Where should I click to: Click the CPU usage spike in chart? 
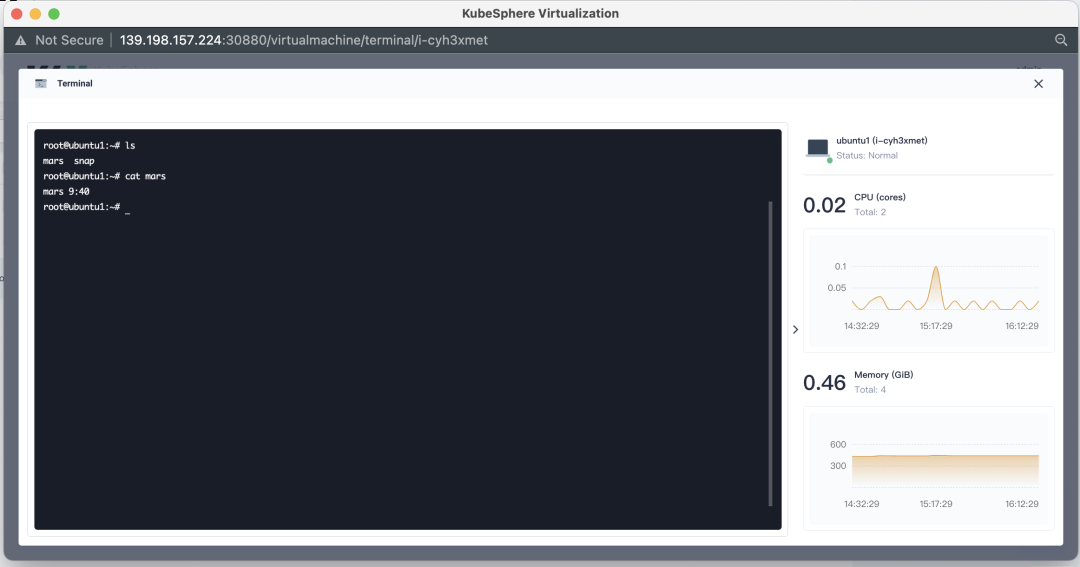(x=935, y=286)
